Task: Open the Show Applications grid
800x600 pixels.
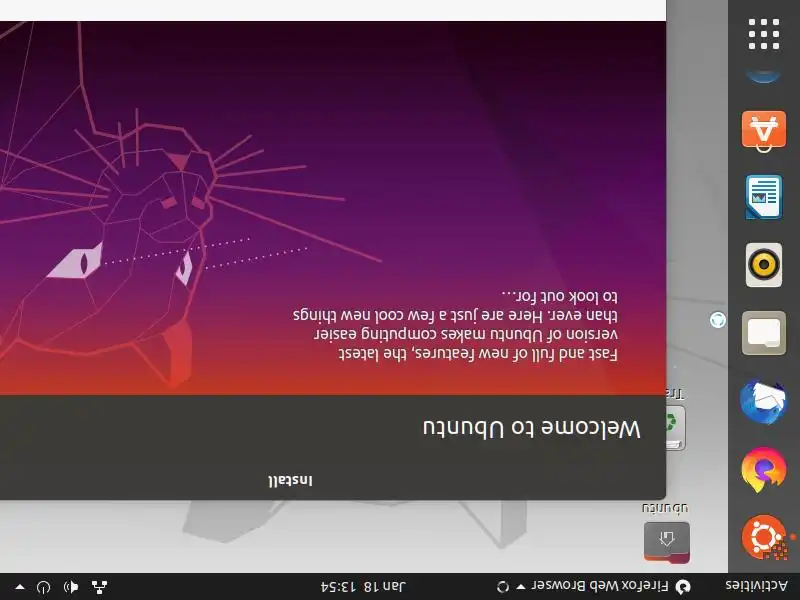Action: (x=764, y=34)
